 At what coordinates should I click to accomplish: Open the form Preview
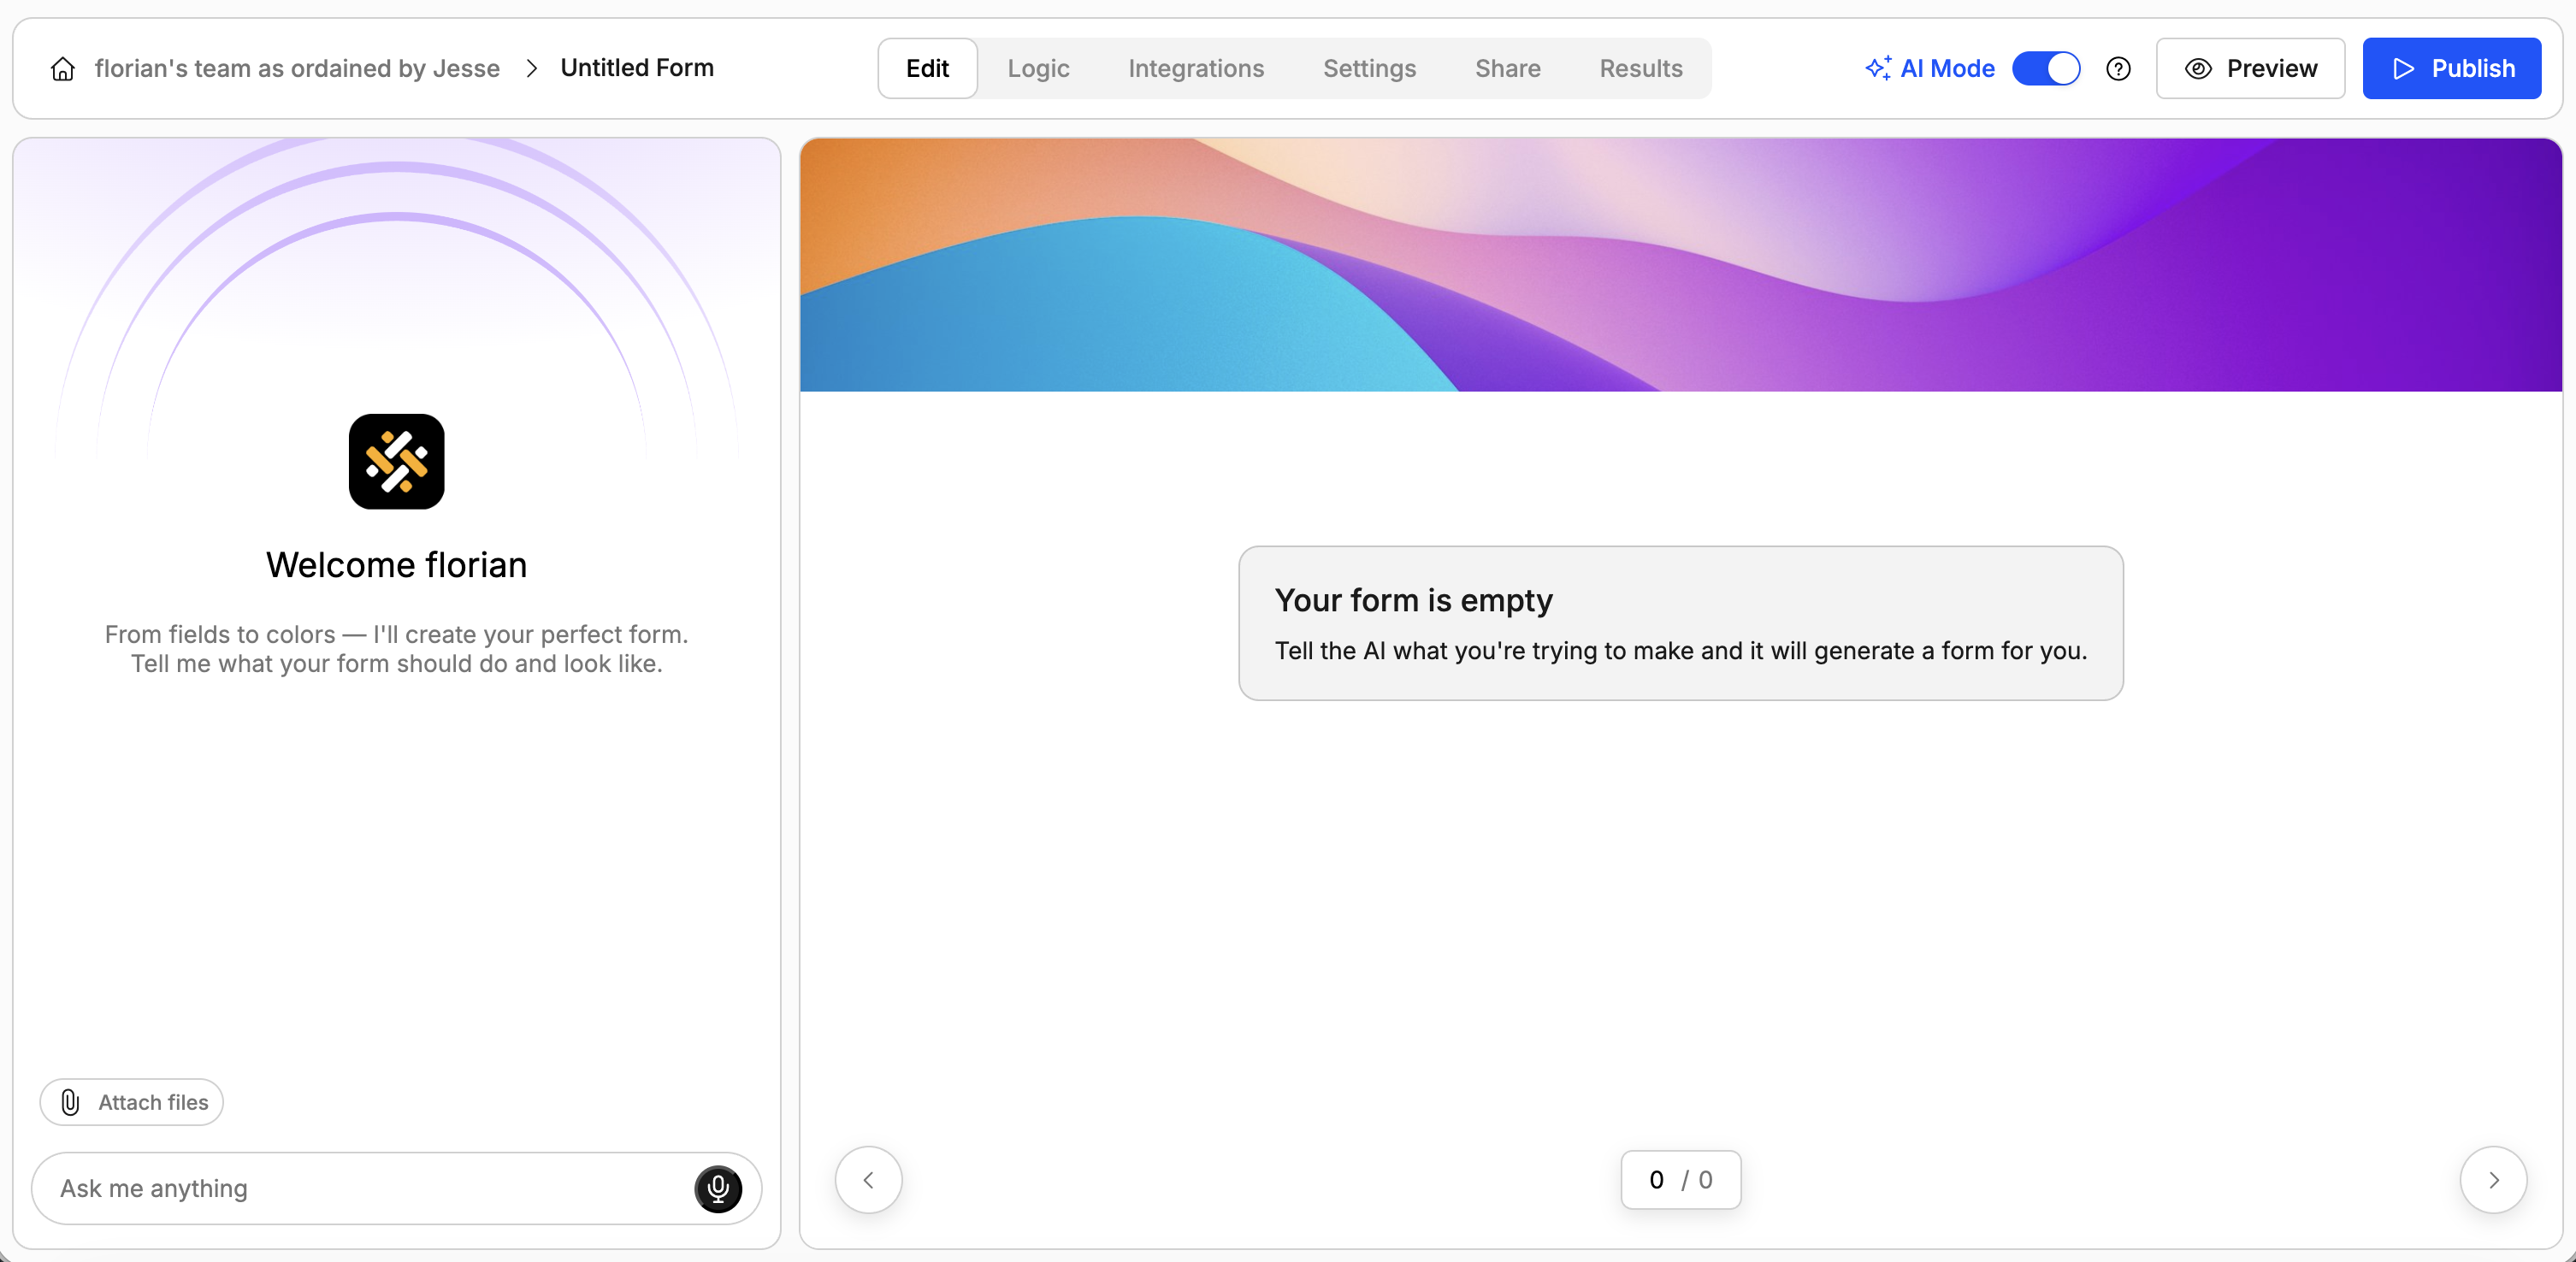2250,68
